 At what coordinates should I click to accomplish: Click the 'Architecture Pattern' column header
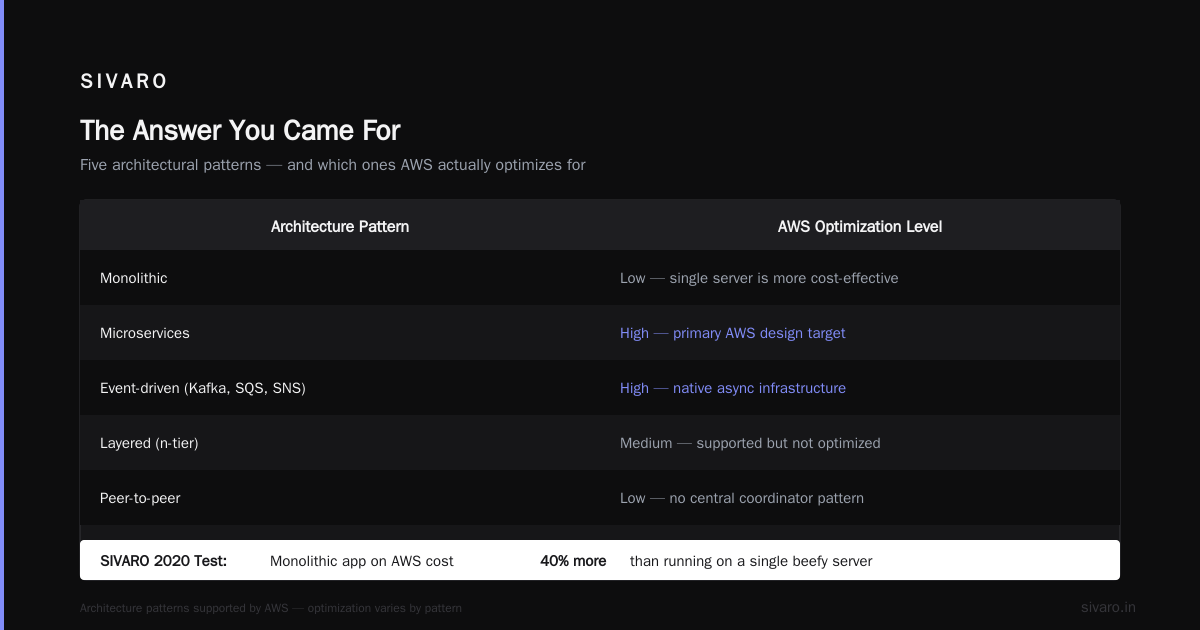pyautogui.click(x=340, y=227)
